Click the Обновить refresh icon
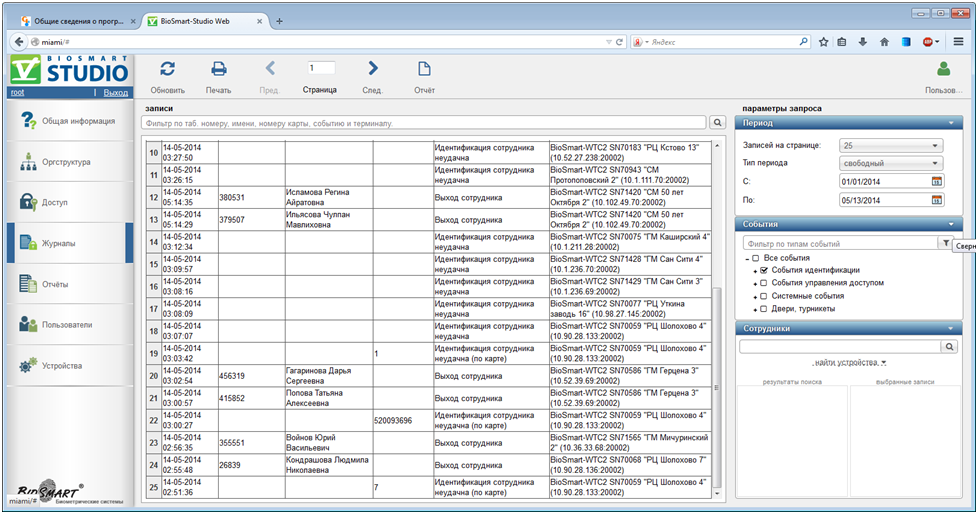Viewport: 978px width, 514px height. click(167, 69)
